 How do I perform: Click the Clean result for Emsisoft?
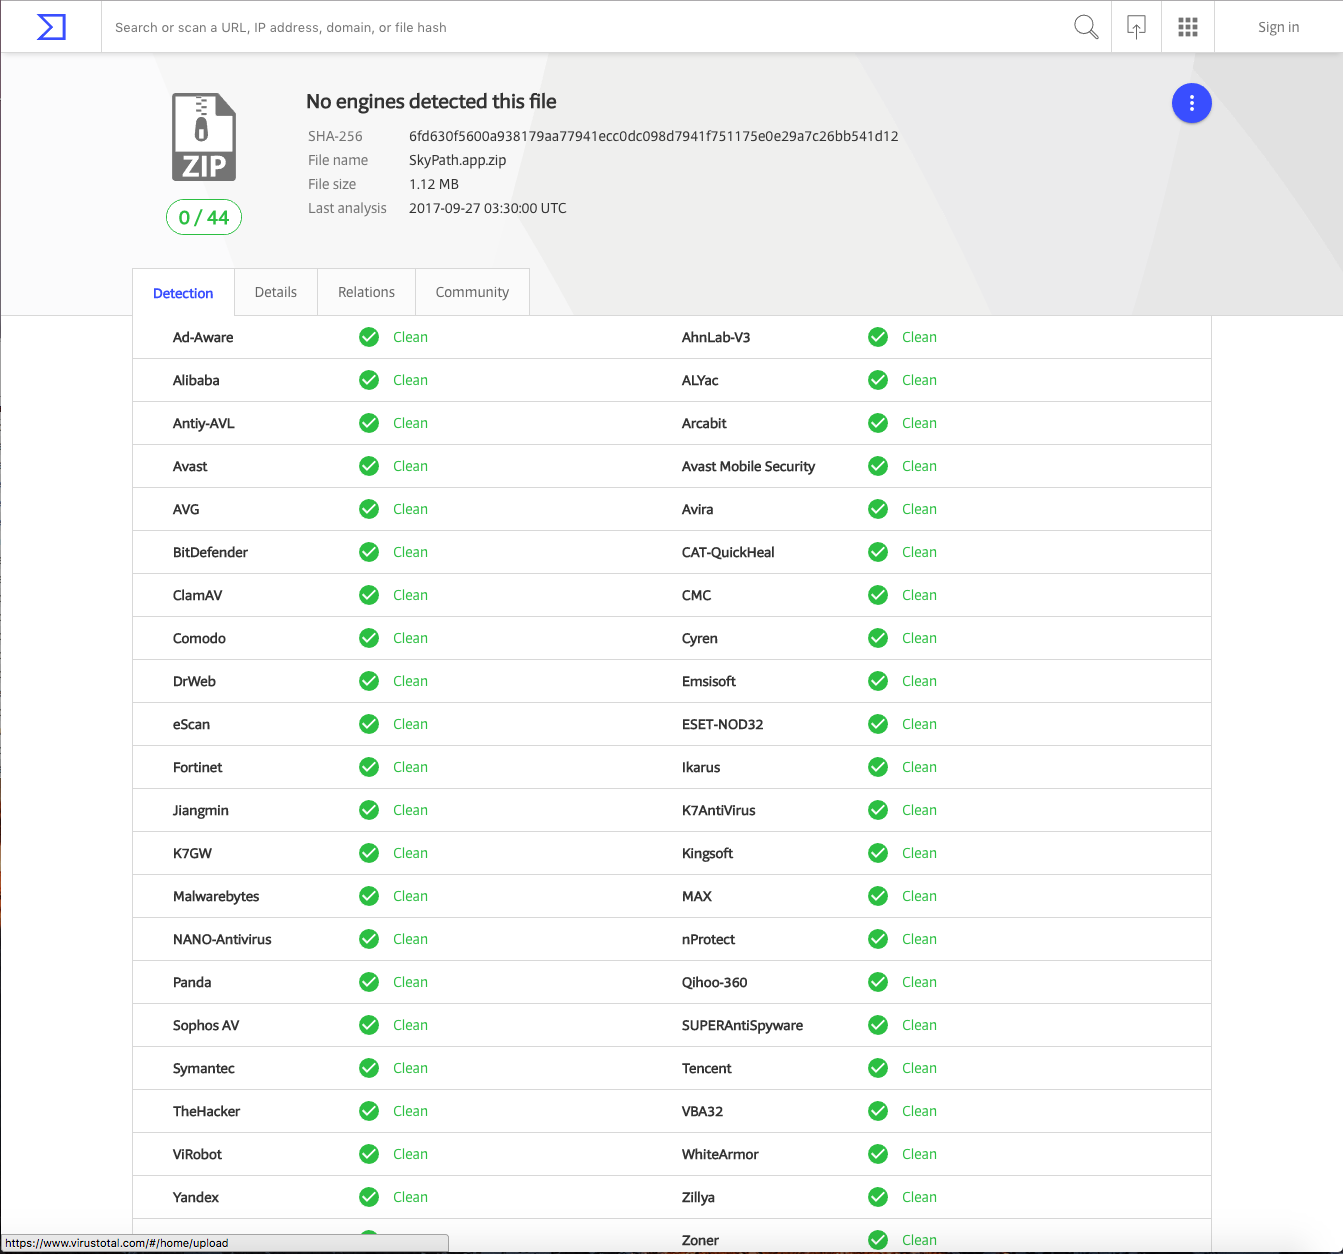point(919,681)
